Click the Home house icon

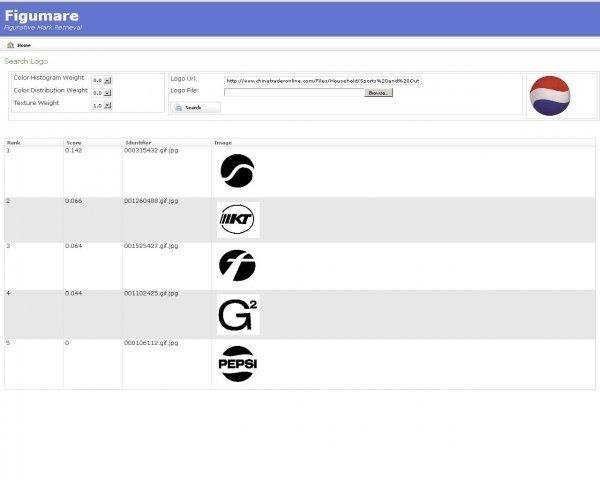pos(10,45)
